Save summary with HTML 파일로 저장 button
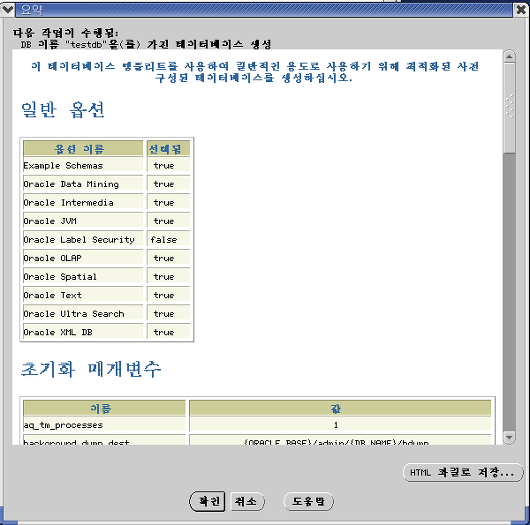 (x=463, y=472)
